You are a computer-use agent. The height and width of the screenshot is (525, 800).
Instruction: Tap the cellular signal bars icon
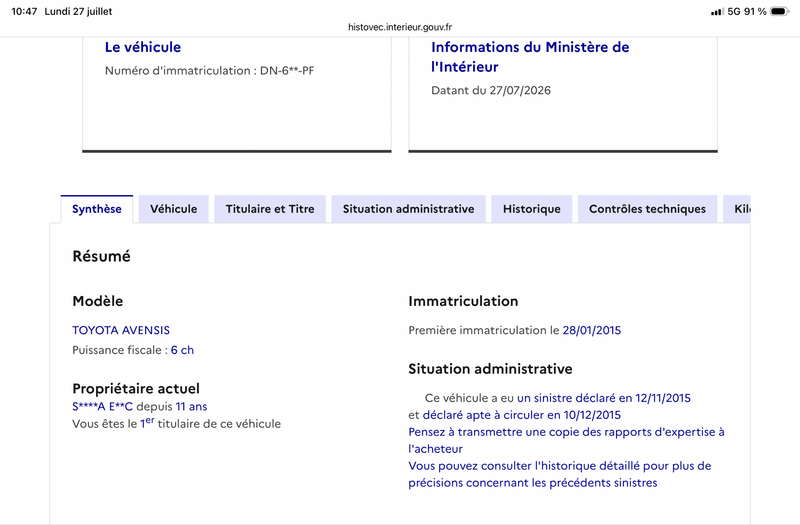pos(717,12)
